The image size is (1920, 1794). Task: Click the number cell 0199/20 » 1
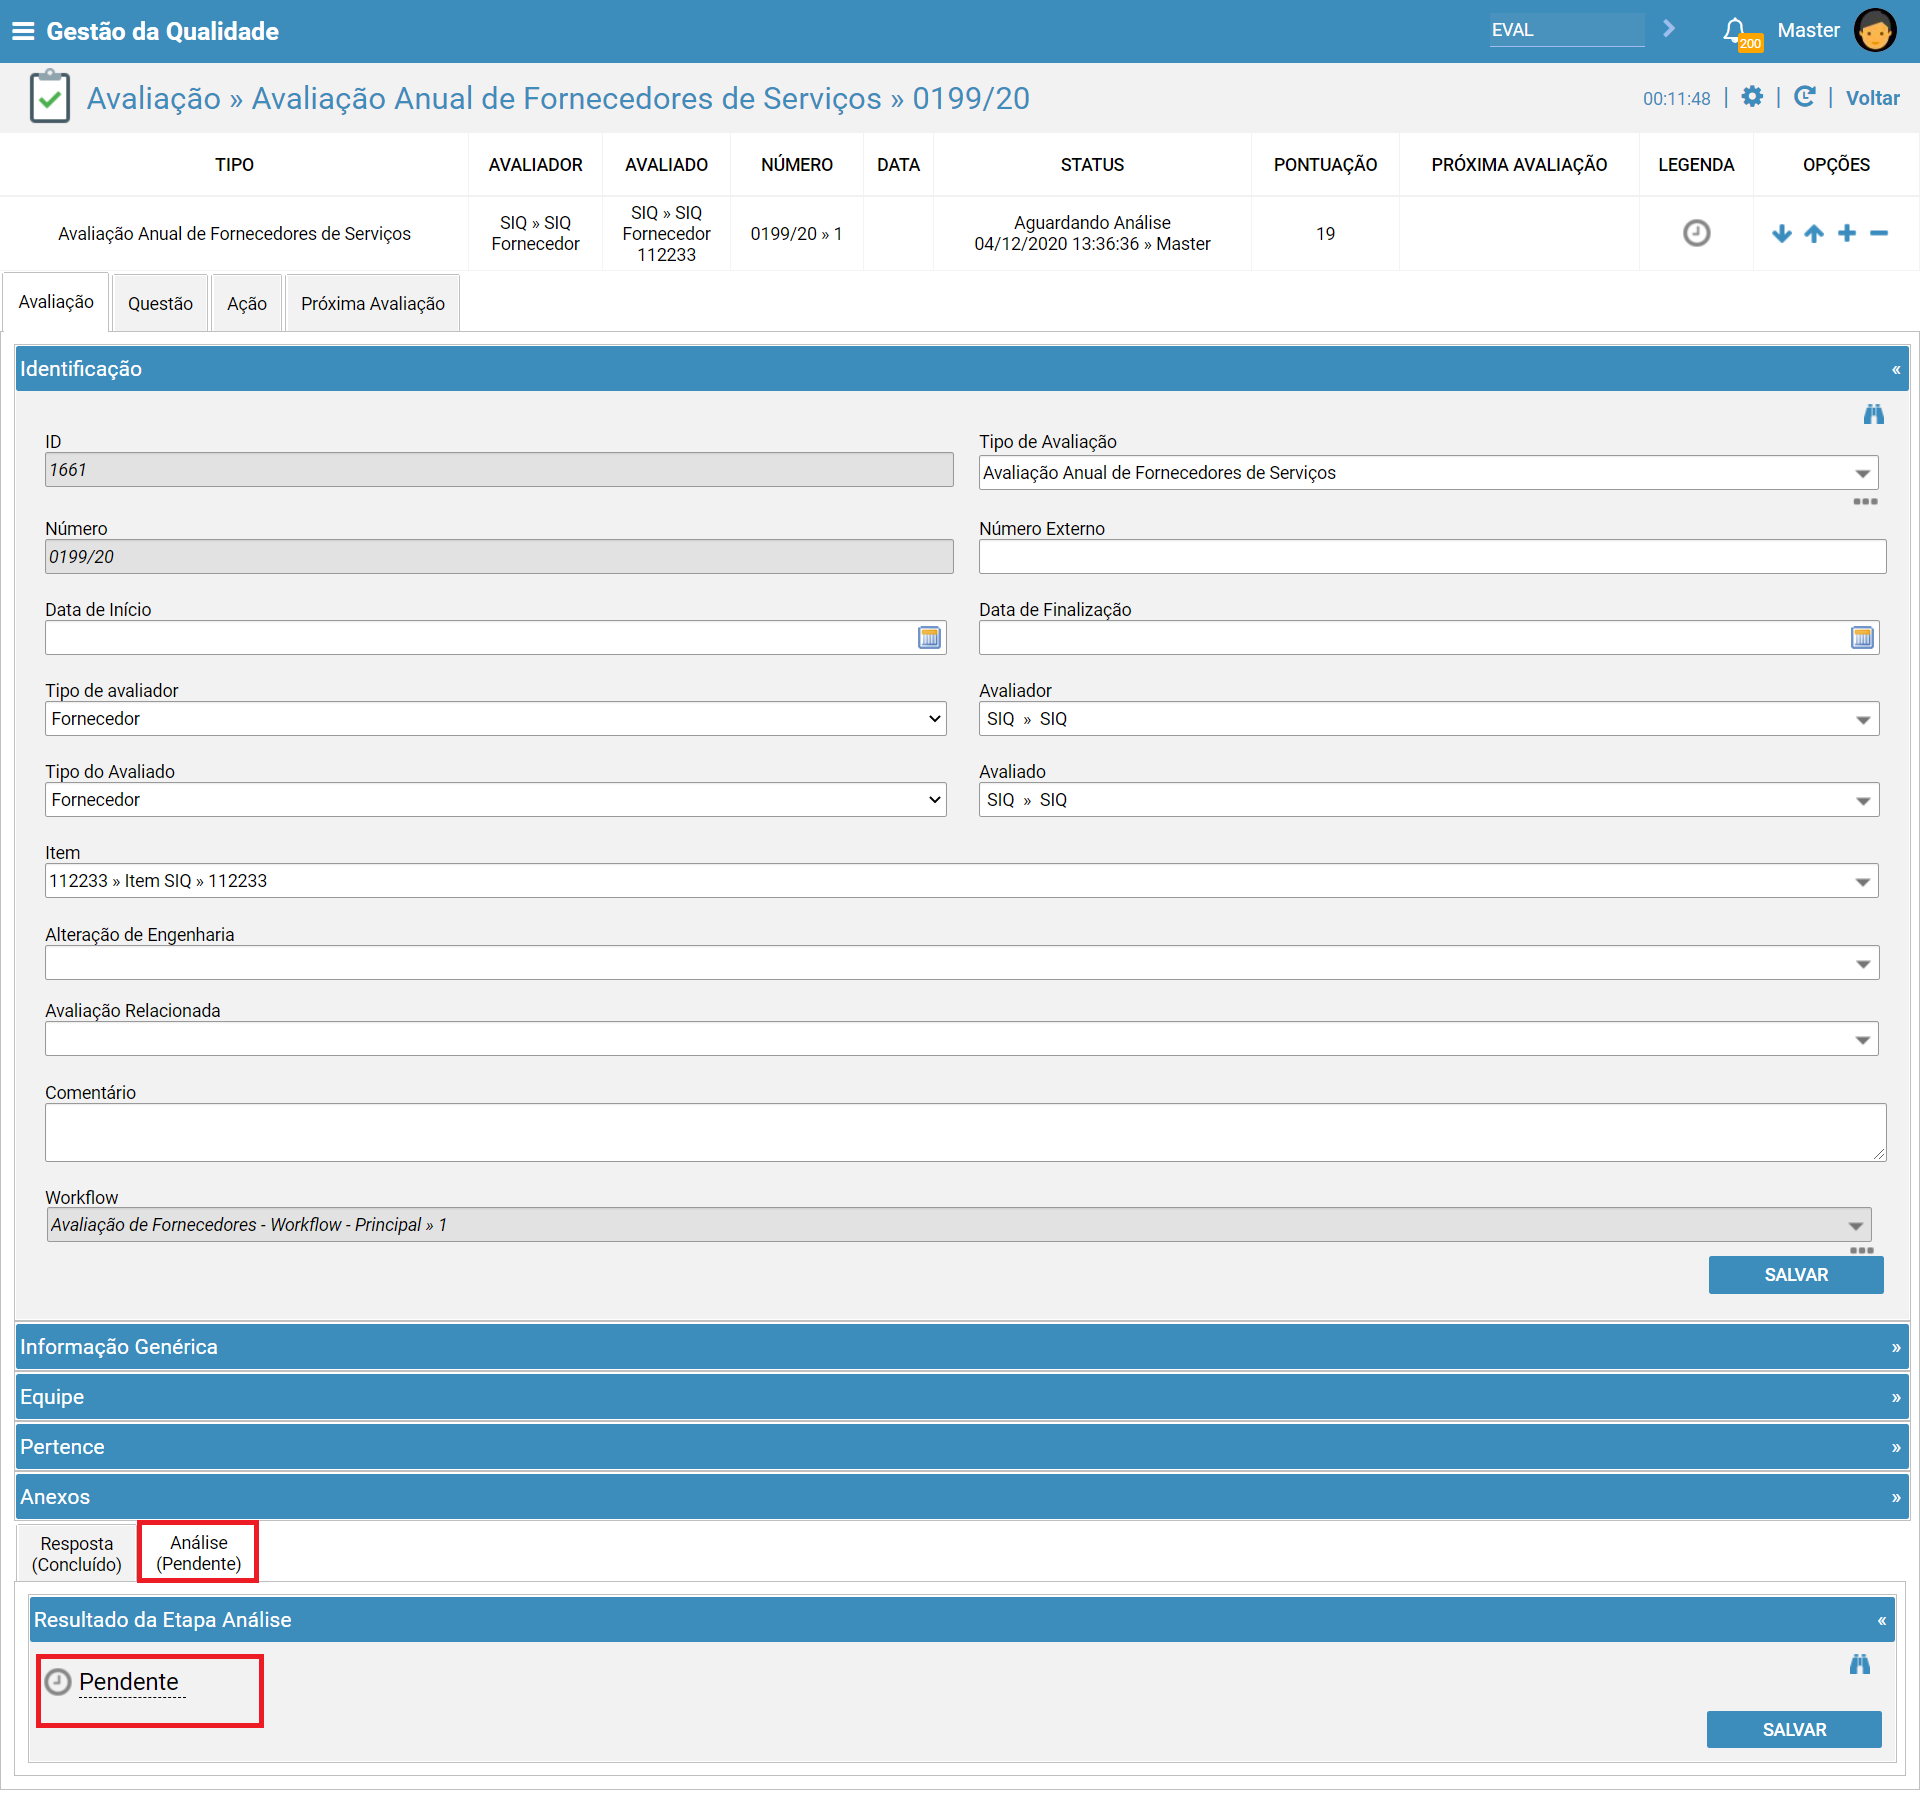796,234
